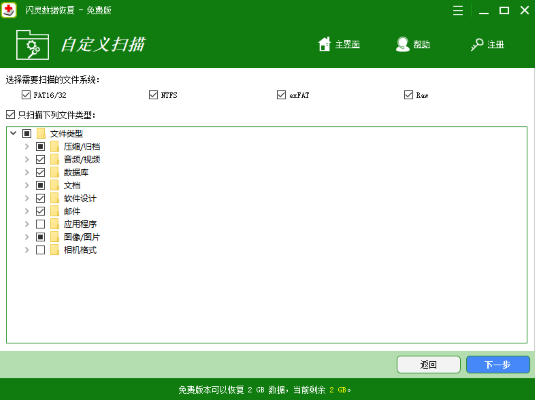Screen dimensions: 535x400
Task: Click the 自定义扫描 folder gear icon
Action: coord(32,45)
